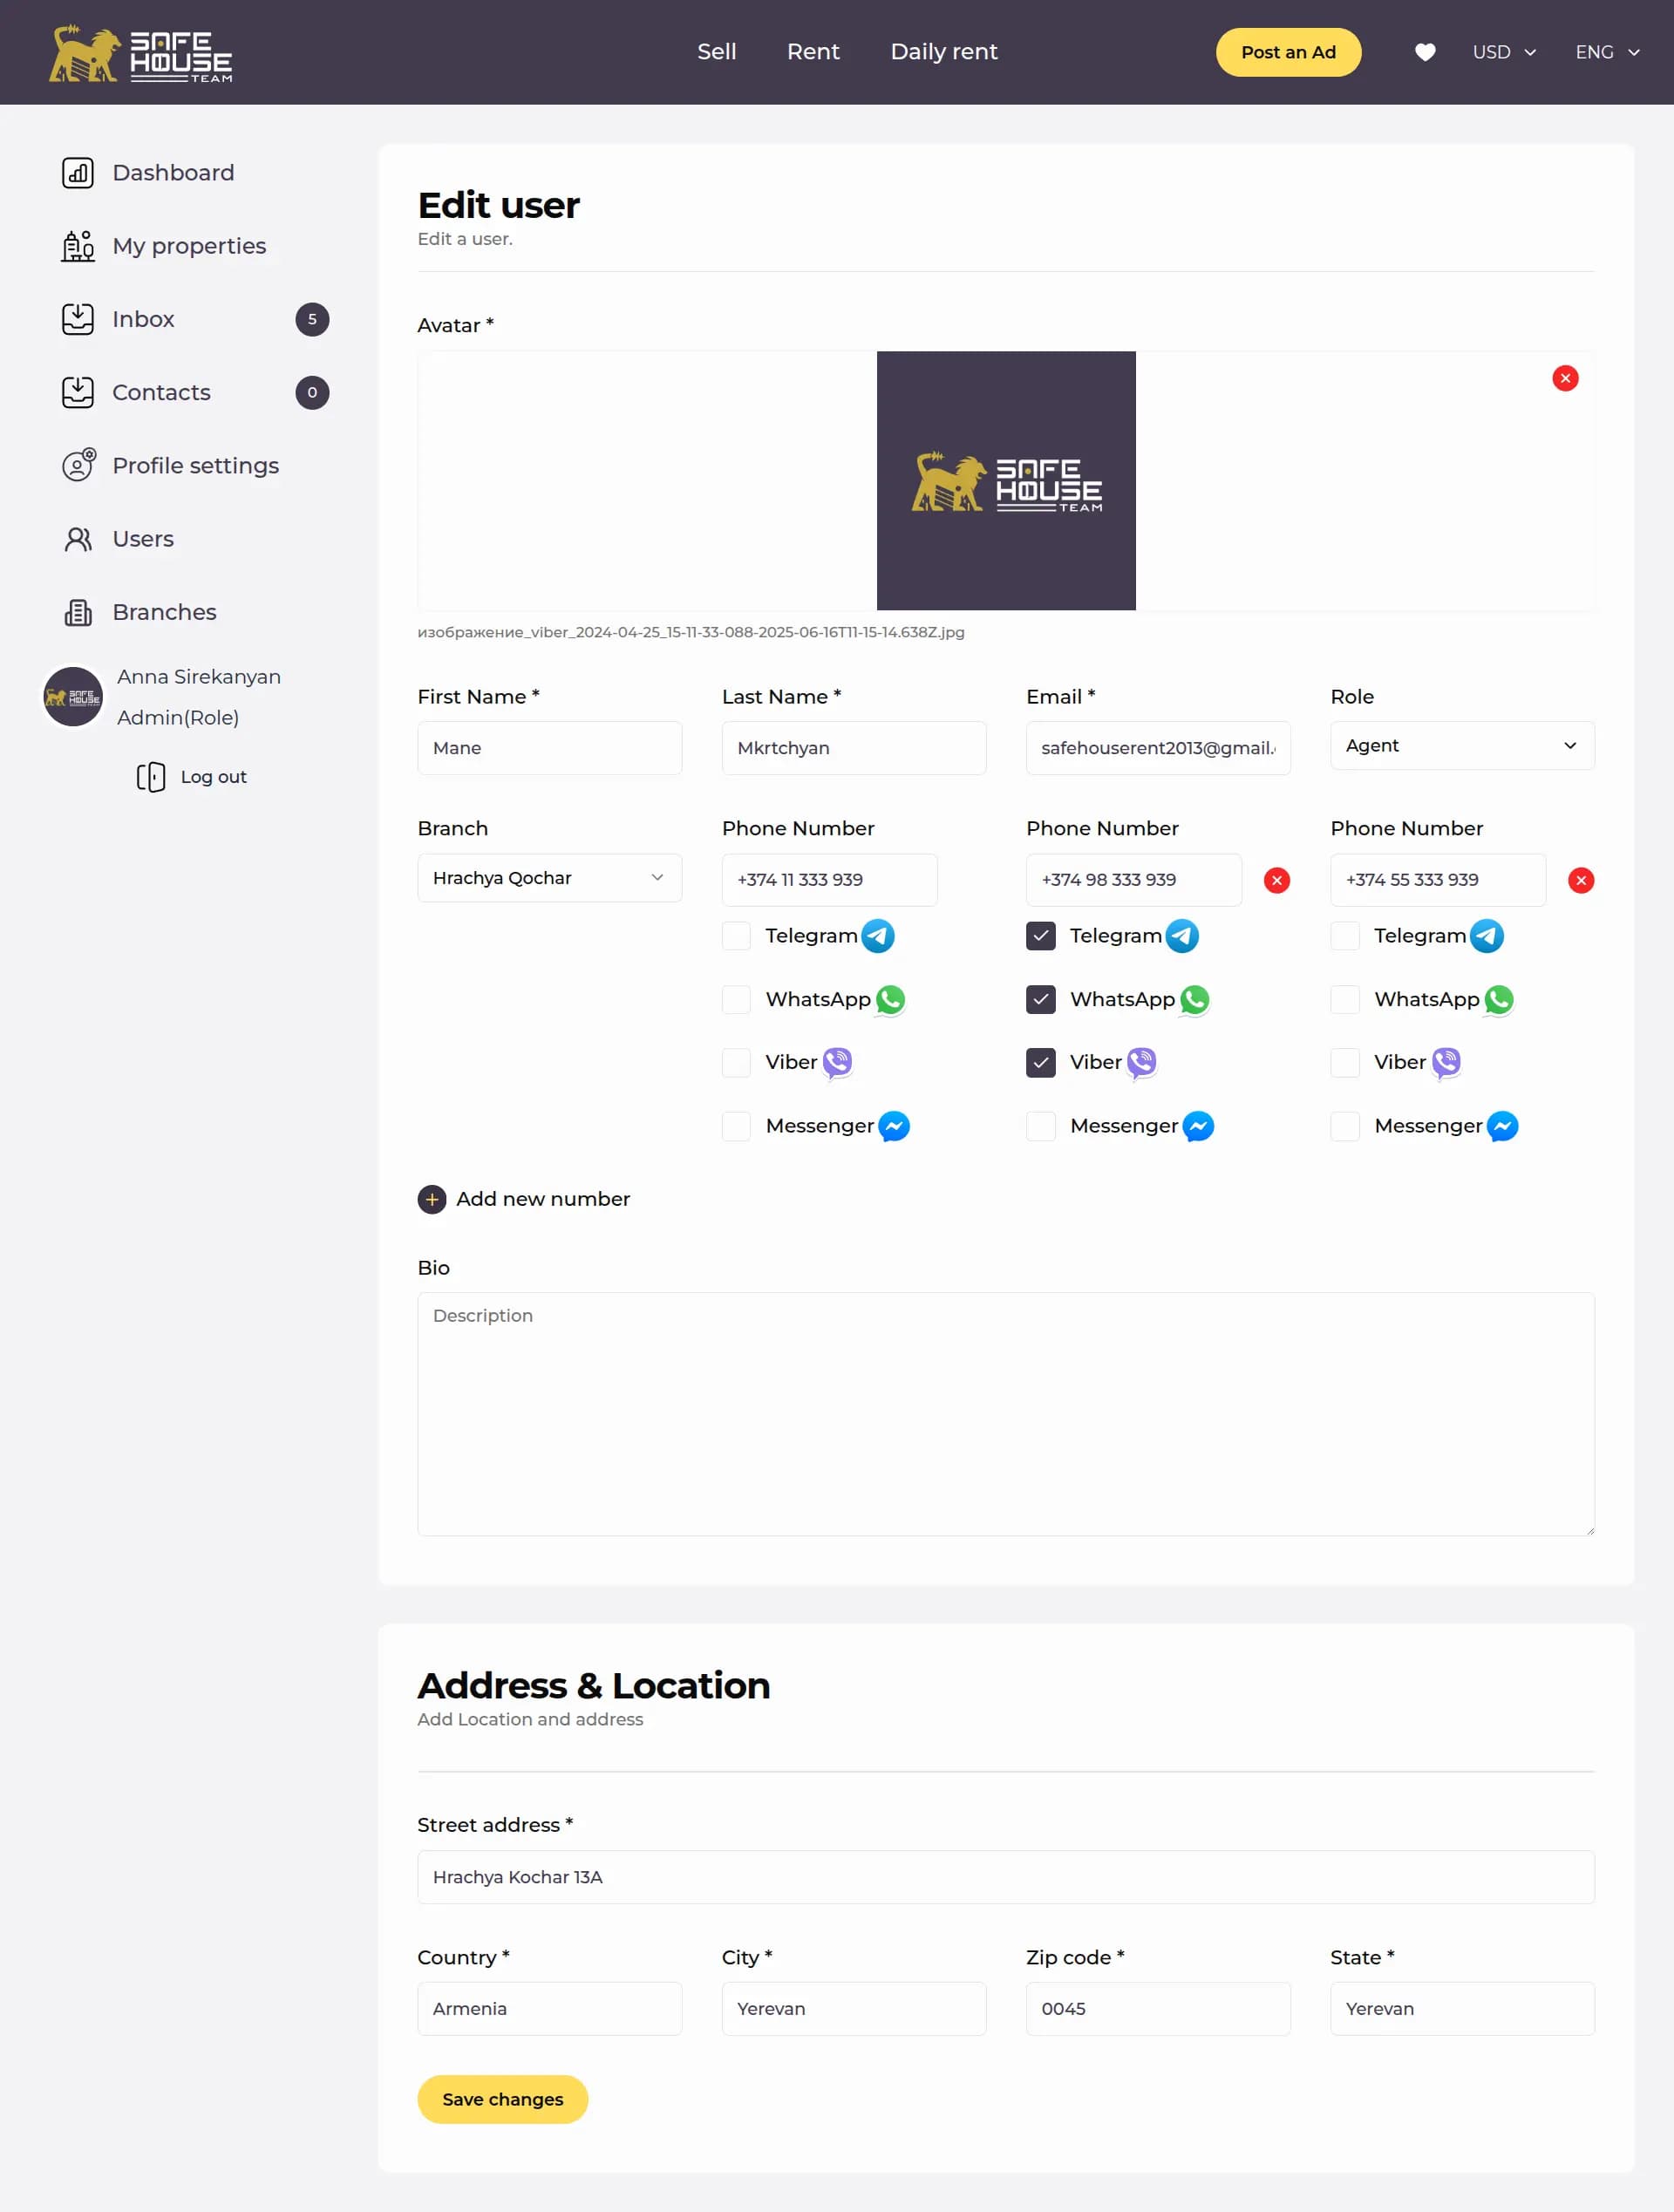Uncheck Telegram for +374 98 333 939

(1040, 936)
